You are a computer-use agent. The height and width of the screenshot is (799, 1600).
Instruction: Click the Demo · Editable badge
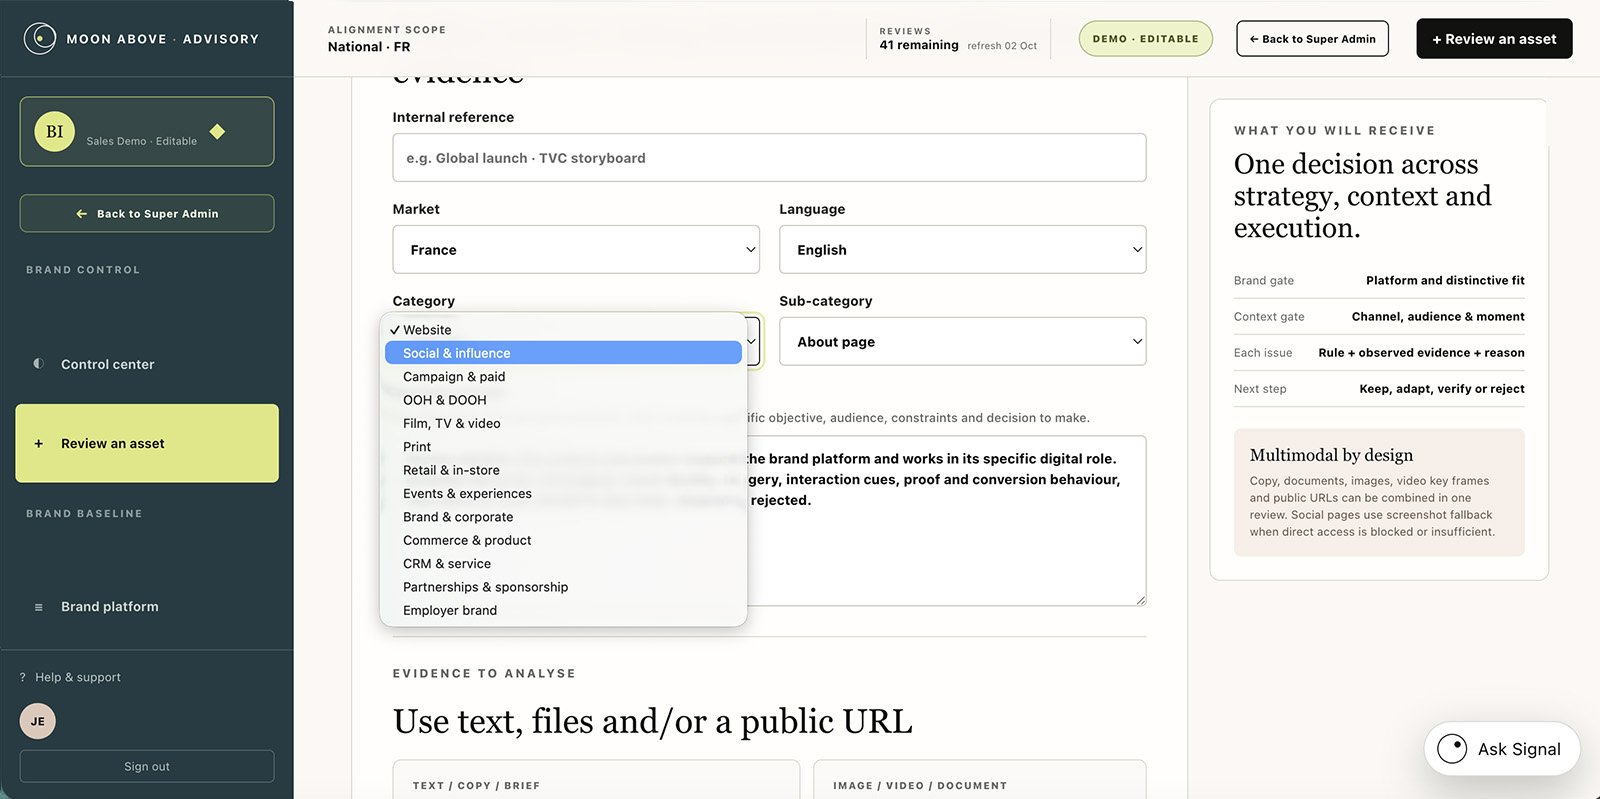(1145, 39)
